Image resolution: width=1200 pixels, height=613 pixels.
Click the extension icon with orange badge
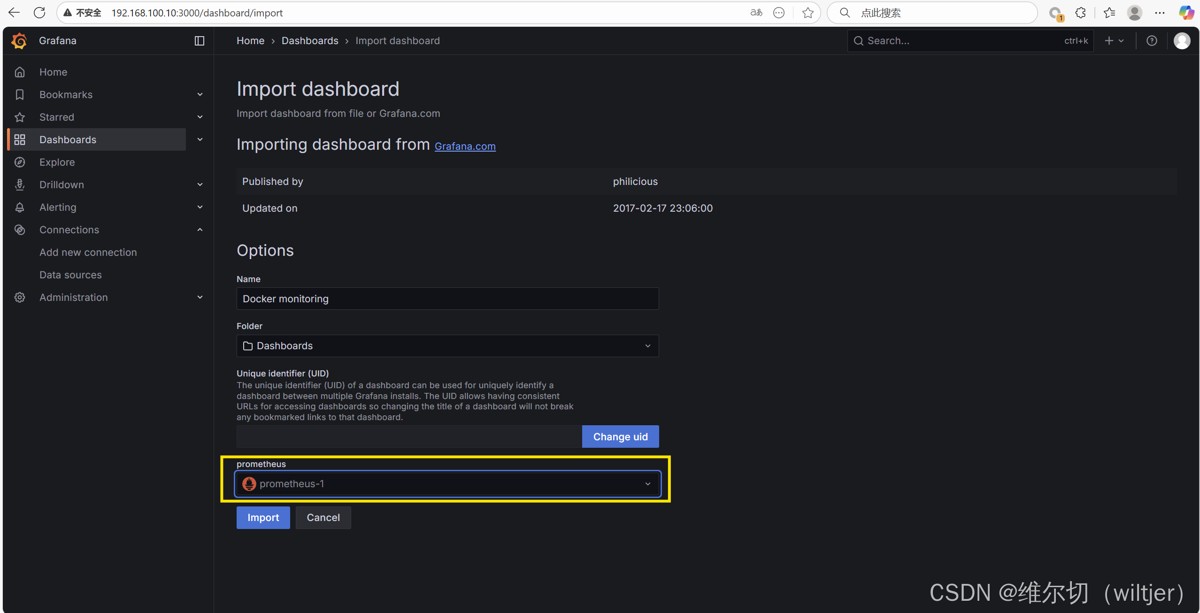point(1056,13)
